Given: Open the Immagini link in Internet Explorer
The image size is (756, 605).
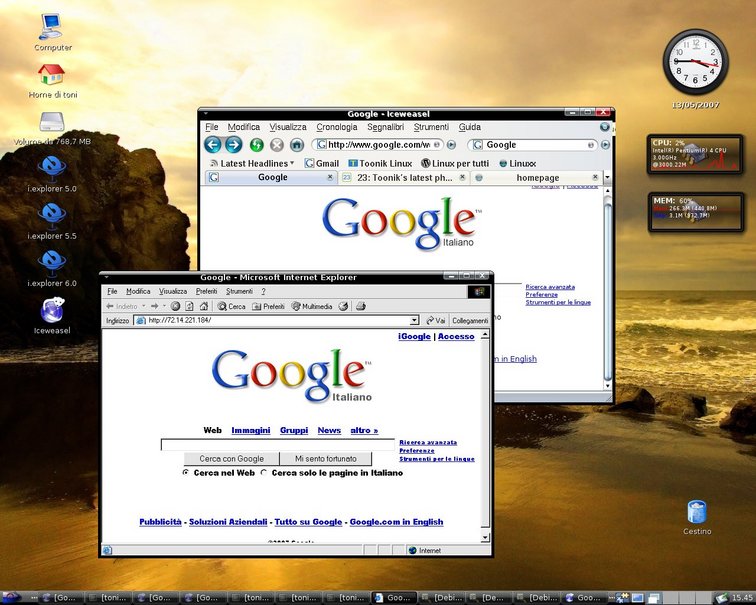Looking at the screenshot, I should pos(250,430).
